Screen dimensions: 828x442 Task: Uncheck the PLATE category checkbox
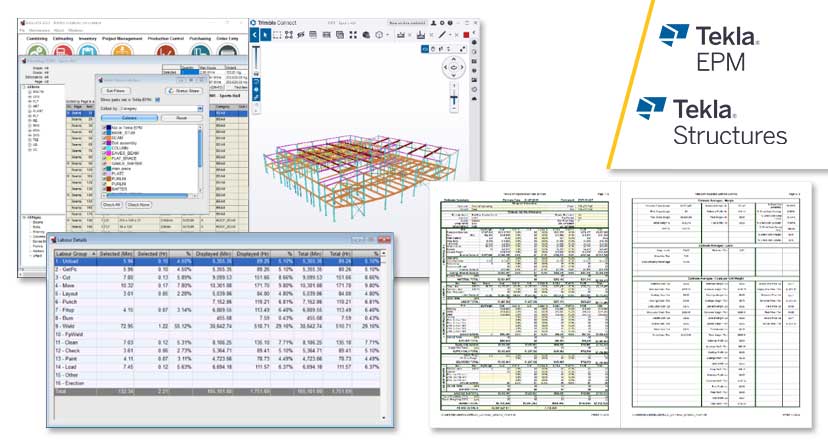tap(103, 174)
